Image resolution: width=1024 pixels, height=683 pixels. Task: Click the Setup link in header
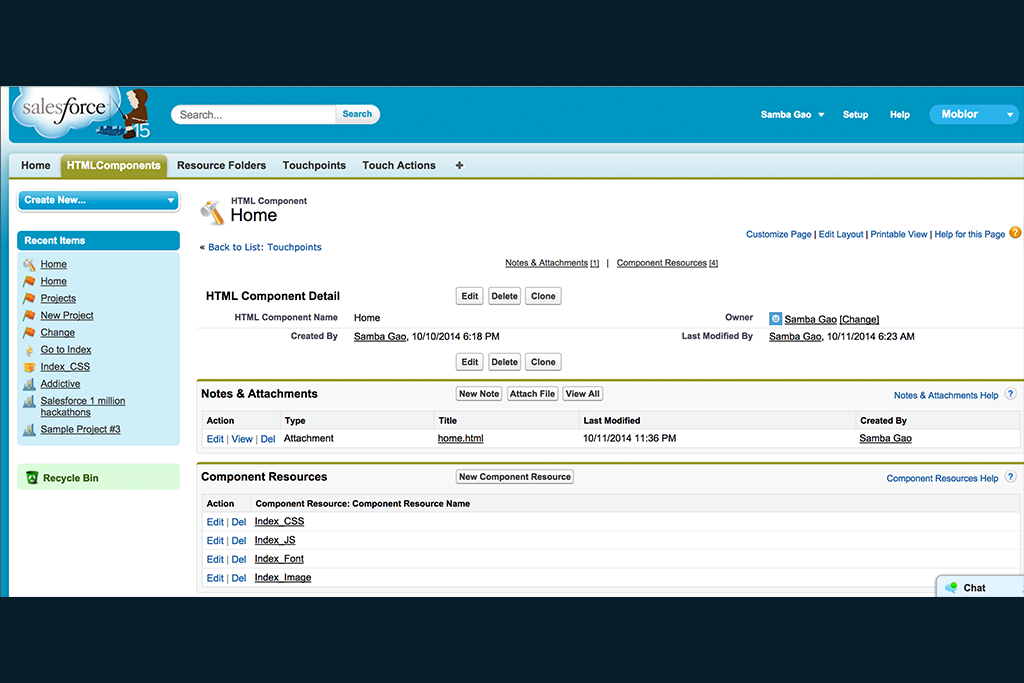point(856,115)
